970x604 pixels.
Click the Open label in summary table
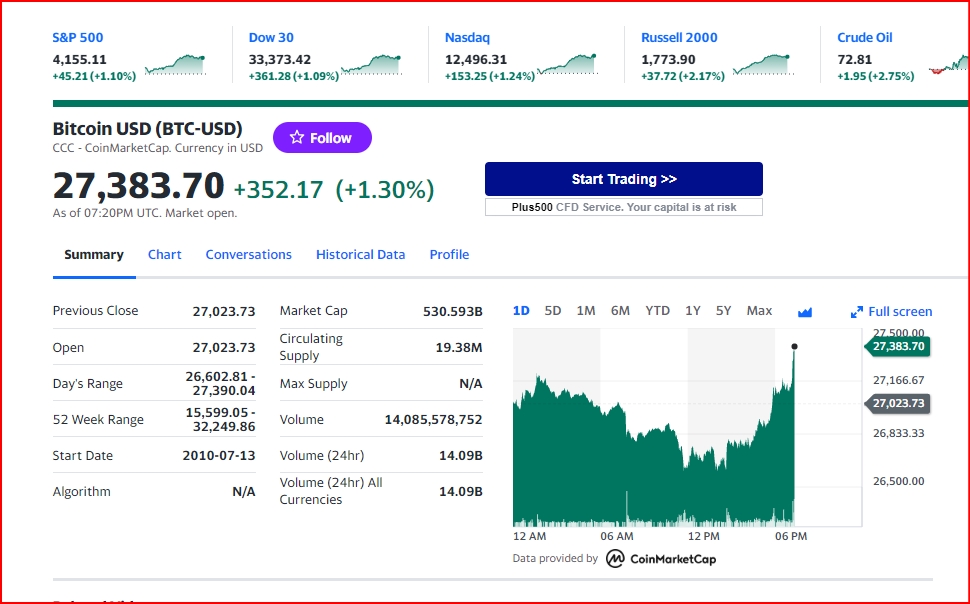(x=68, y=348)
